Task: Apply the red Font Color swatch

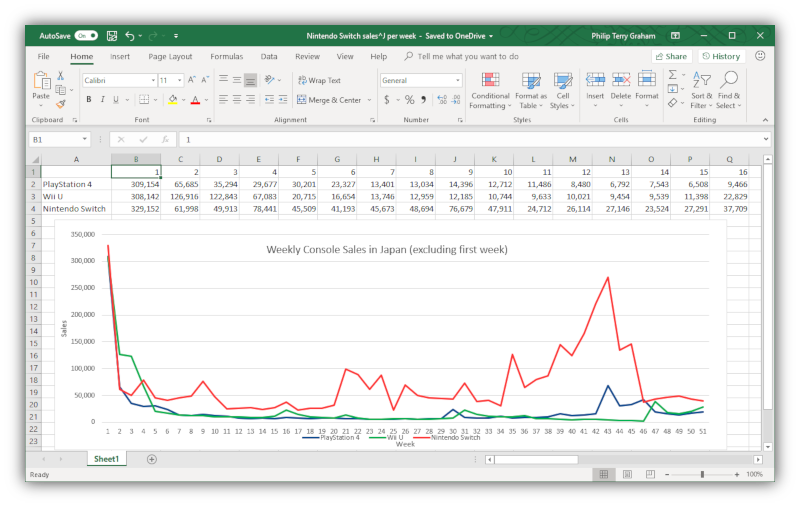Action: tap(195, 99)
